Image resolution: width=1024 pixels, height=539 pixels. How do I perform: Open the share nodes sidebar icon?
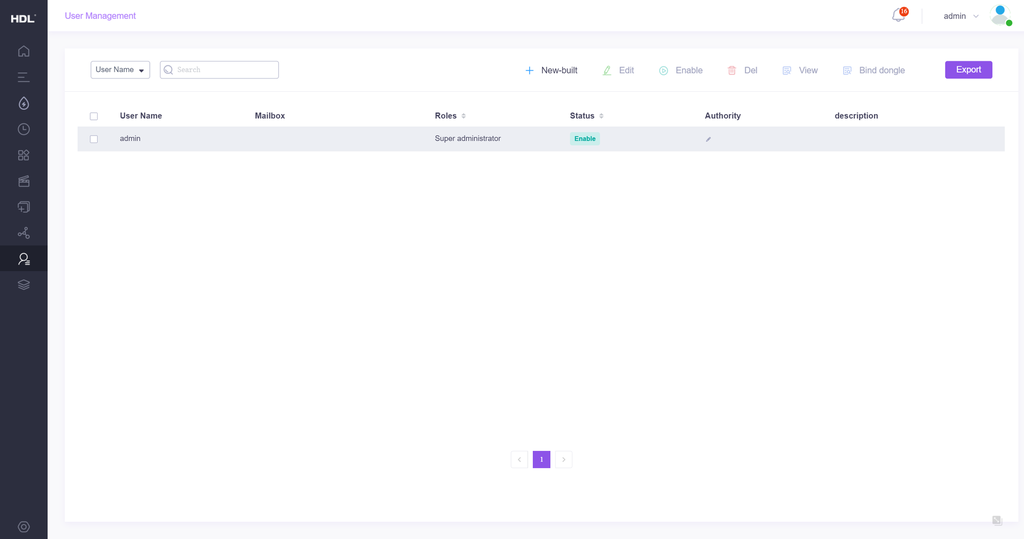coord(24,233)
